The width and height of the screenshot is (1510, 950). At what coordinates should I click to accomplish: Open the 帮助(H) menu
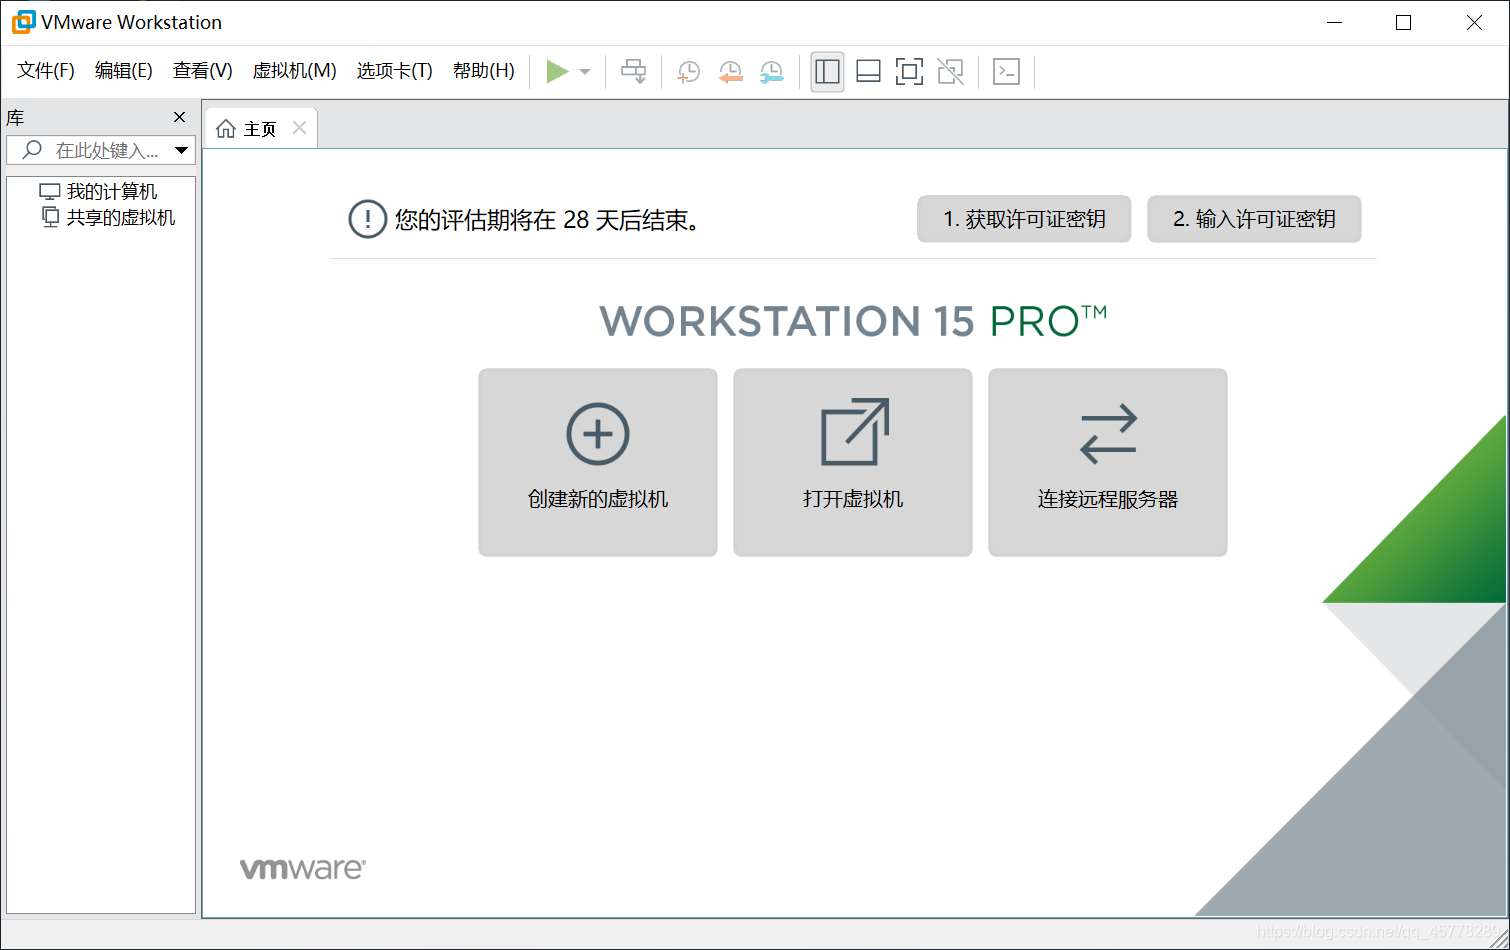point(484,71)
